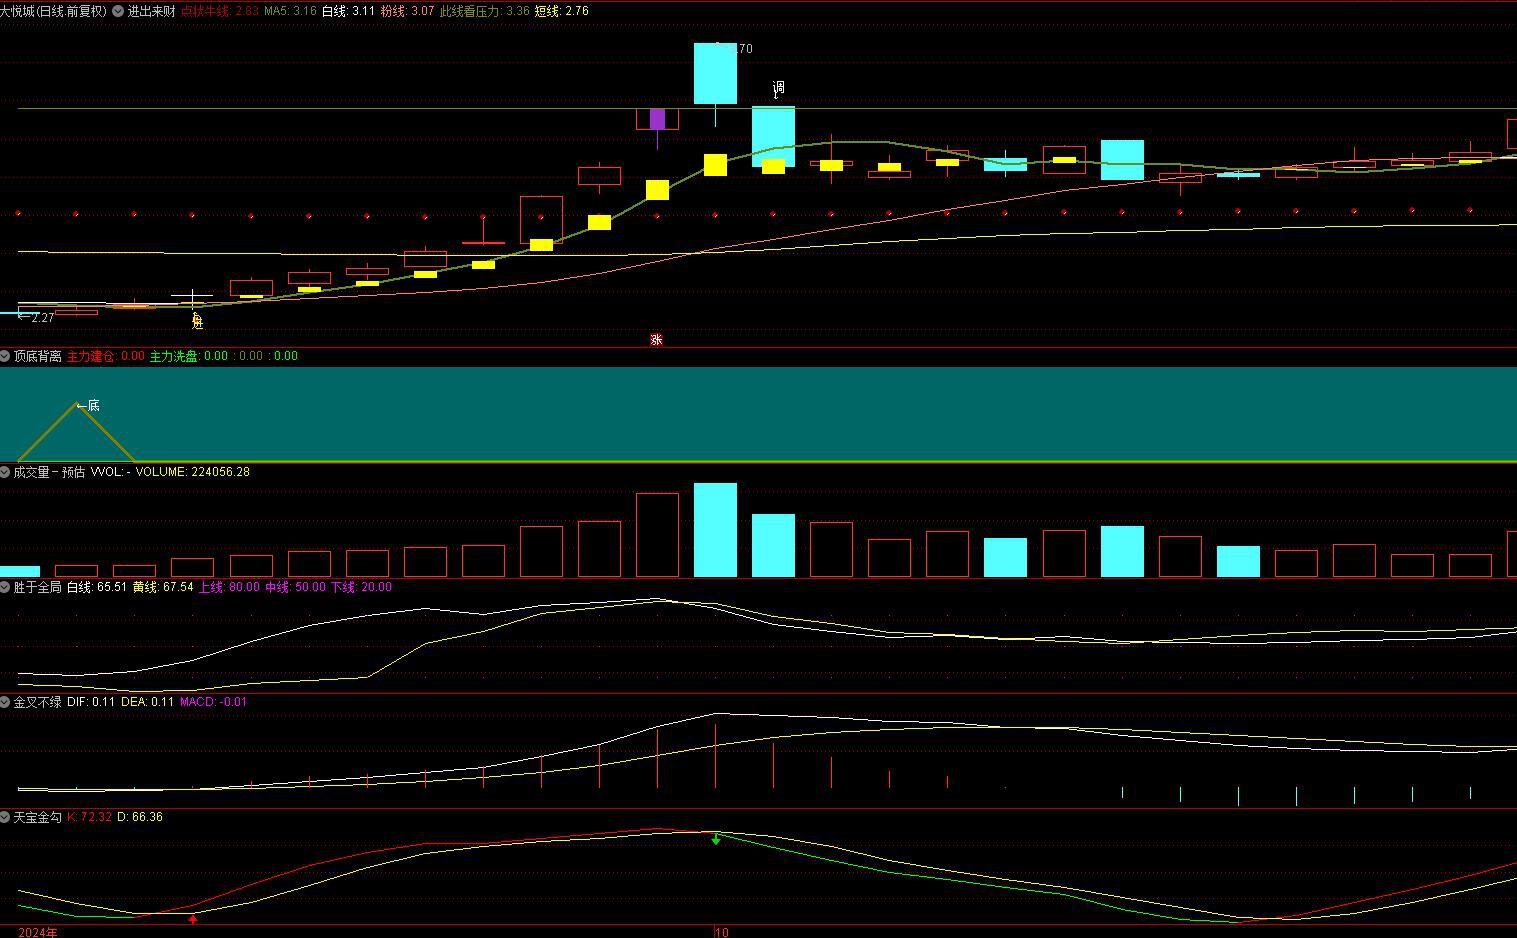Click the 短线: 2.76 value
This screenshot has height=938, width=1517.
pos(561,11)
